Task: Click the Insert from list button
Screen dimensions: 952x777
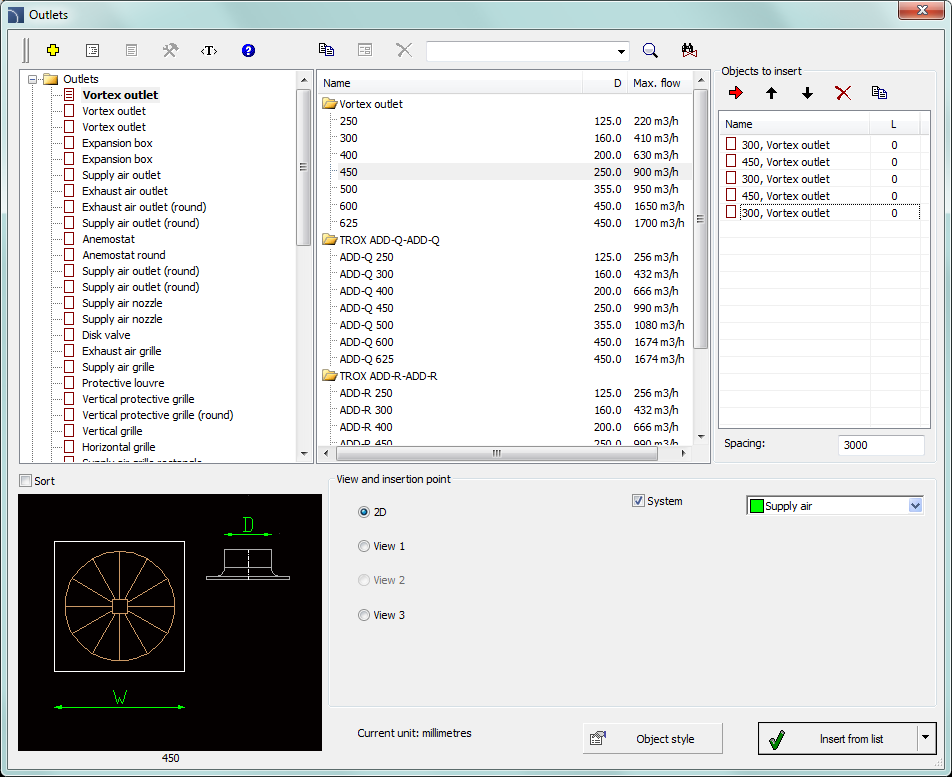Action: [x=837, y=739]
